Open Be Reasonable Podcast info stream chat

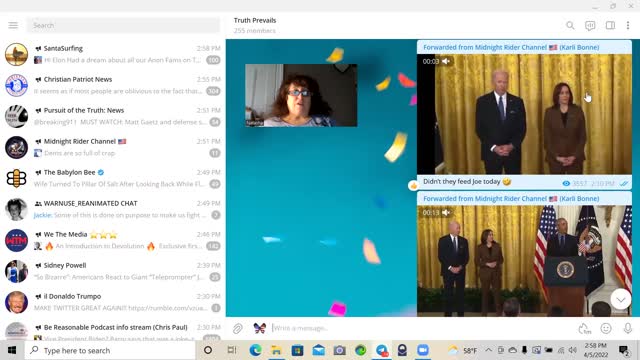point(113,330)
